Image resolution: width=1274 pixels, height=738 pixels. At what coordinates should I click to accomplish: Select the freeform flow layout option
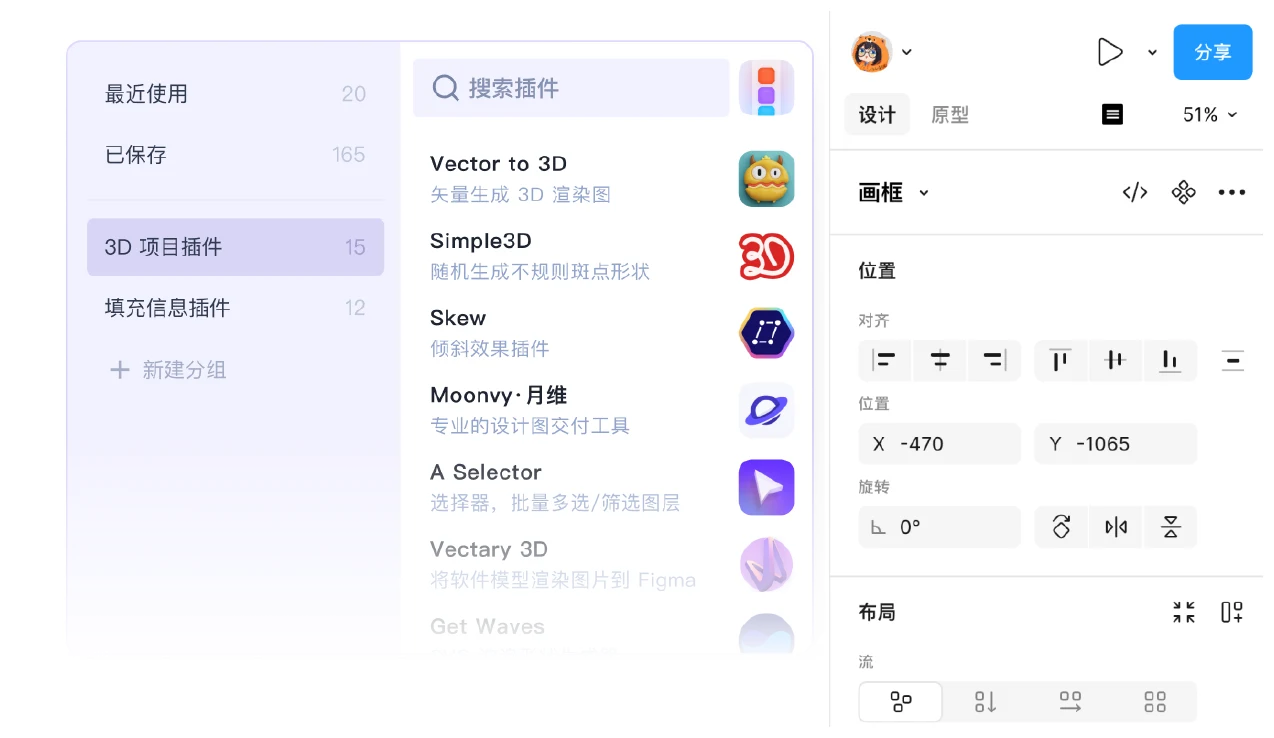pos(901,702)
